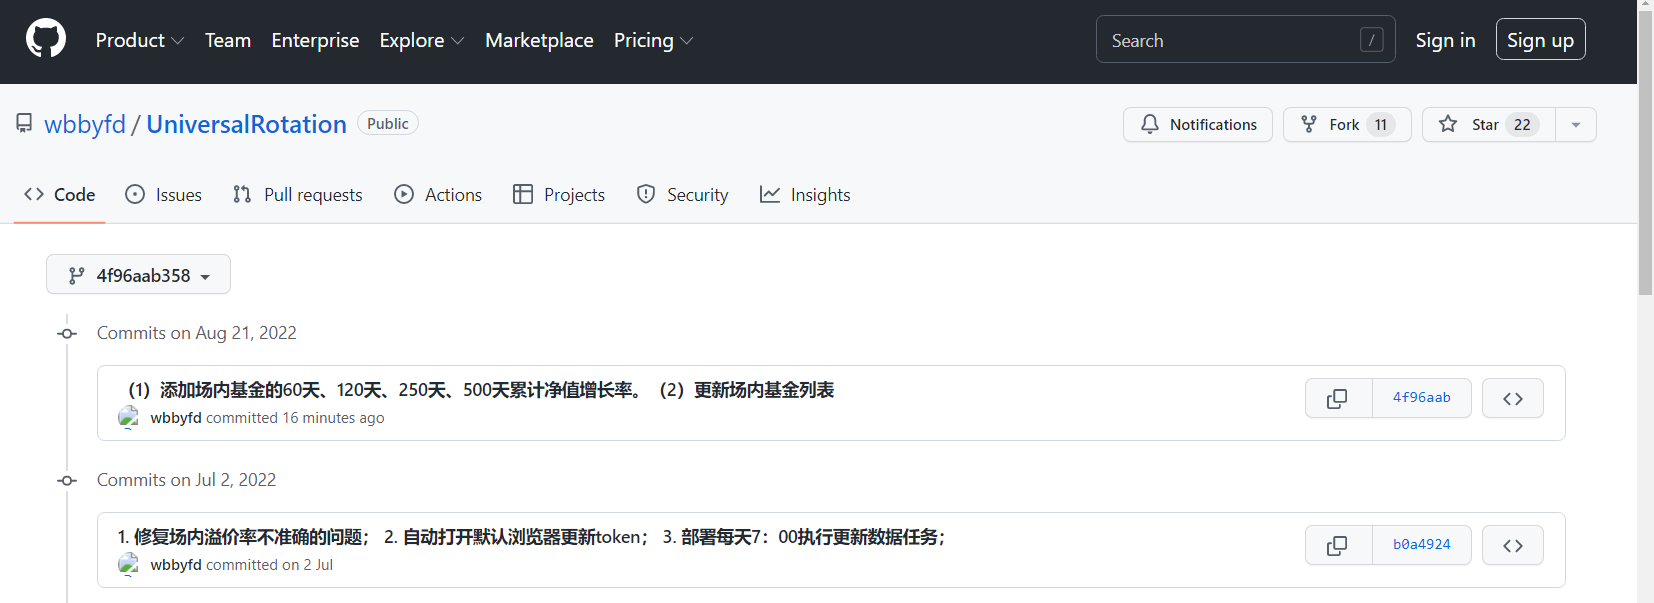Click the Sign up button

pos(1540,40)
